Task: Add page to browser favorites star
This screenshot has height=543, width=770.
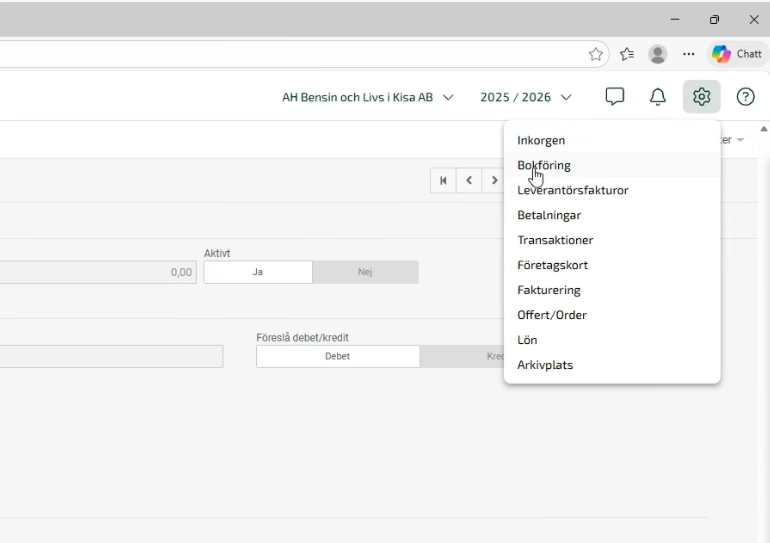Action: coord(596,54)
